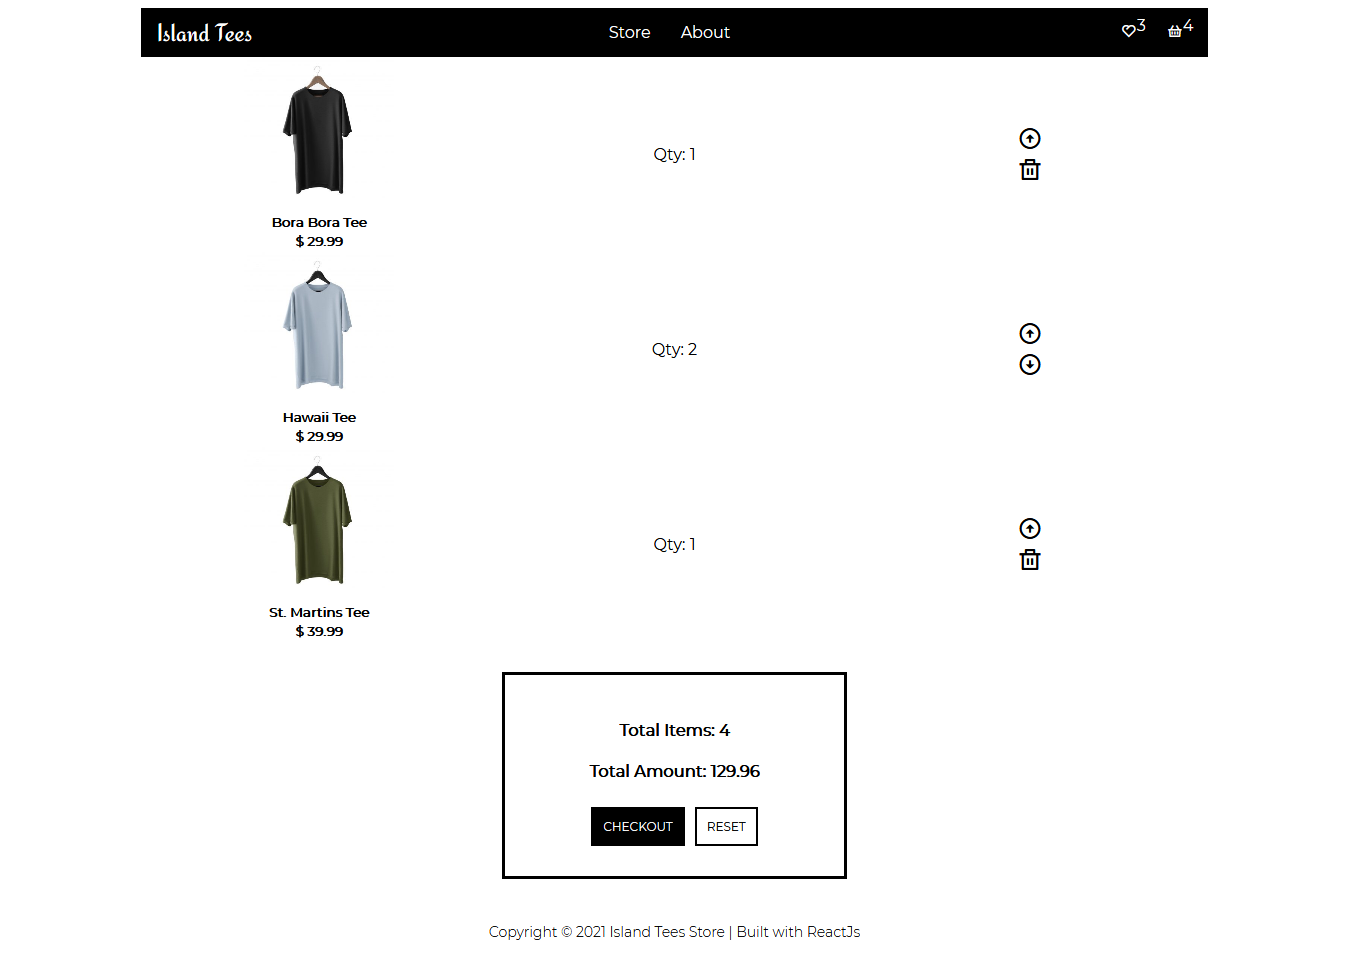Image resolution: width=1349 pixels, height=963 pixels.
Task: Click the St. Martins Tee product name
Action: pyautogui.click(x=319, y=612)
